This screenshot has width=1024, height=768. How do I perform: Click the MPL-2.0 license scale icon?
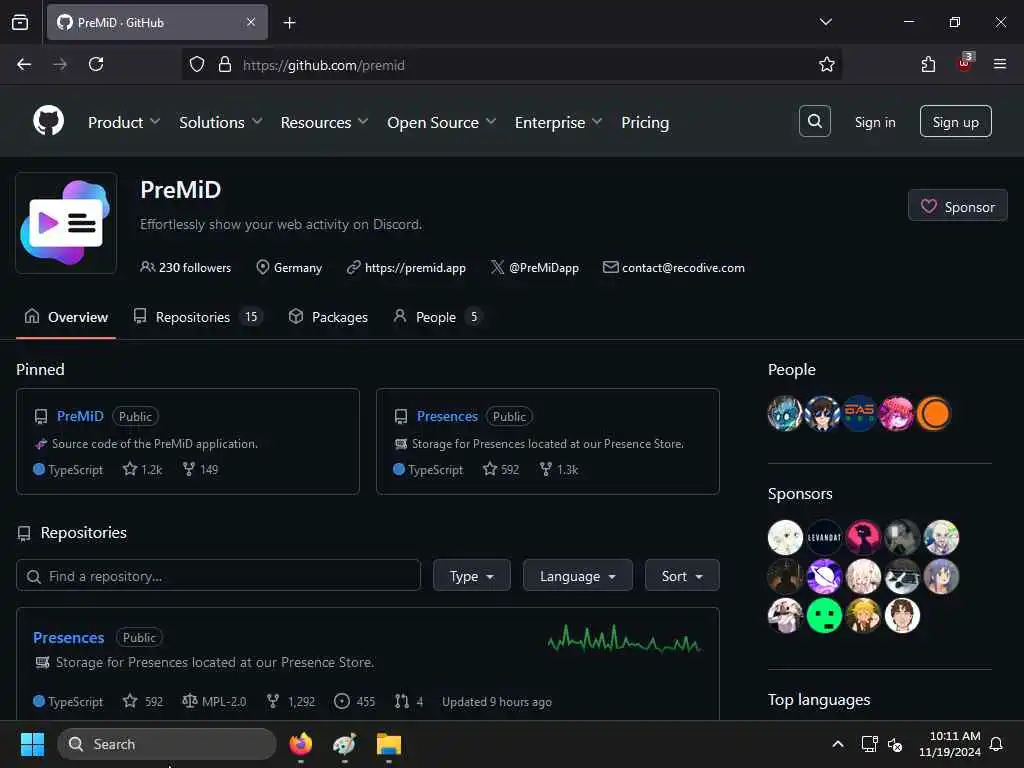tap(190, 701)
